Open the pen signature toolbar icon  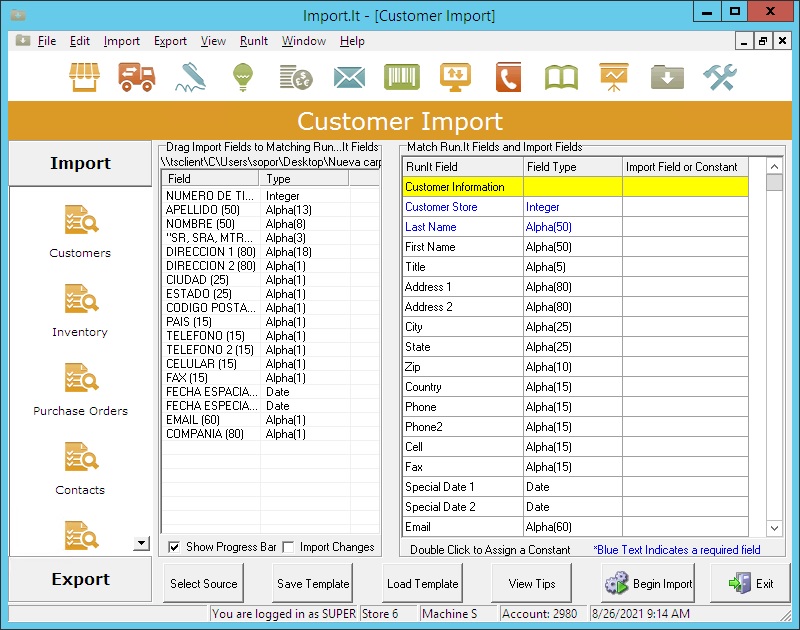pyautogui.click(x=191, y=78)
